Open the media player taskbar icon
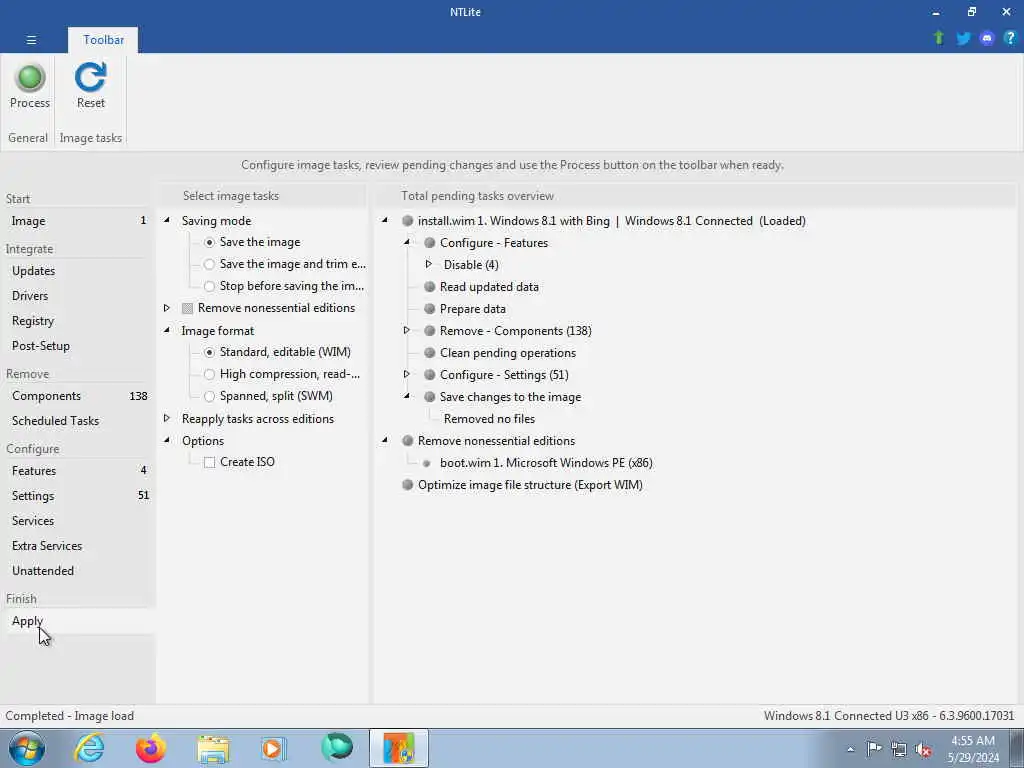Screen dimensions: 1024x768 tap(273, 749)
